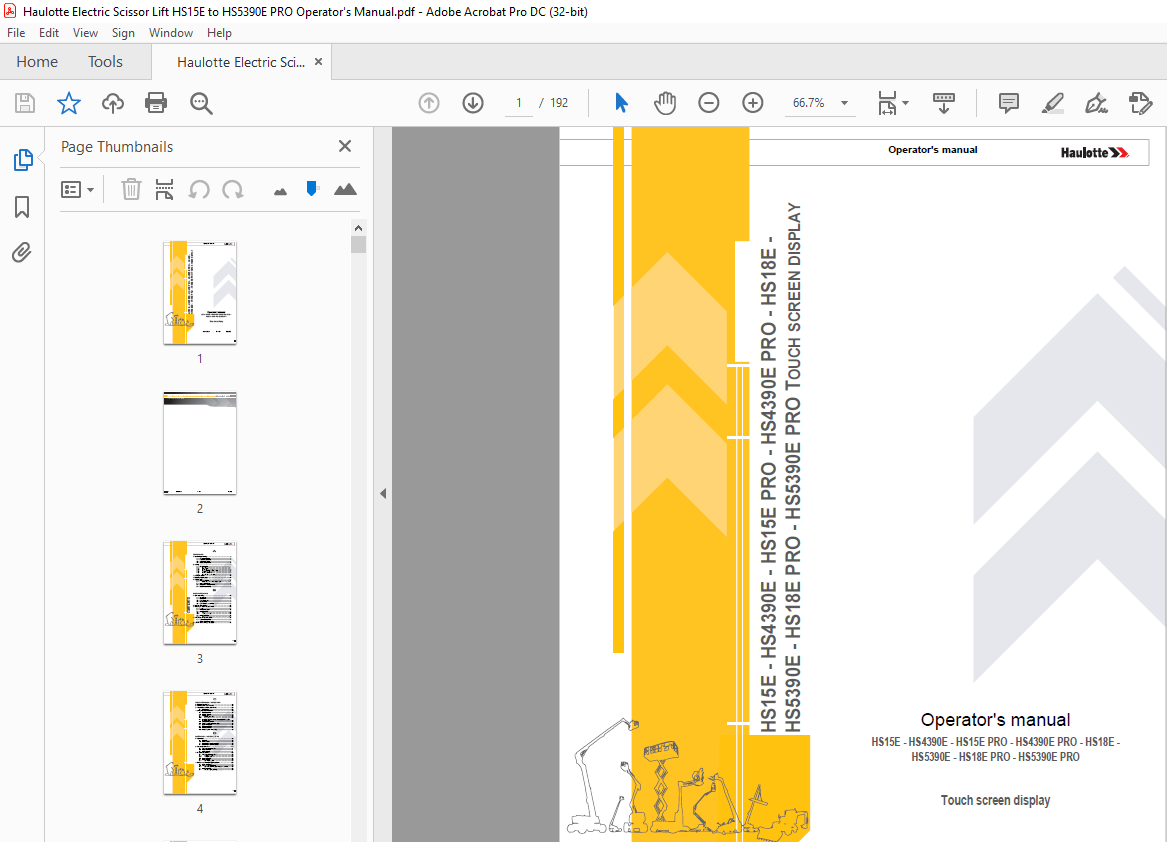The width and height of the screenshot is (1167, 842).
Task: Collapse the navigation pane arrow
Action: click(x=383, y=493)
